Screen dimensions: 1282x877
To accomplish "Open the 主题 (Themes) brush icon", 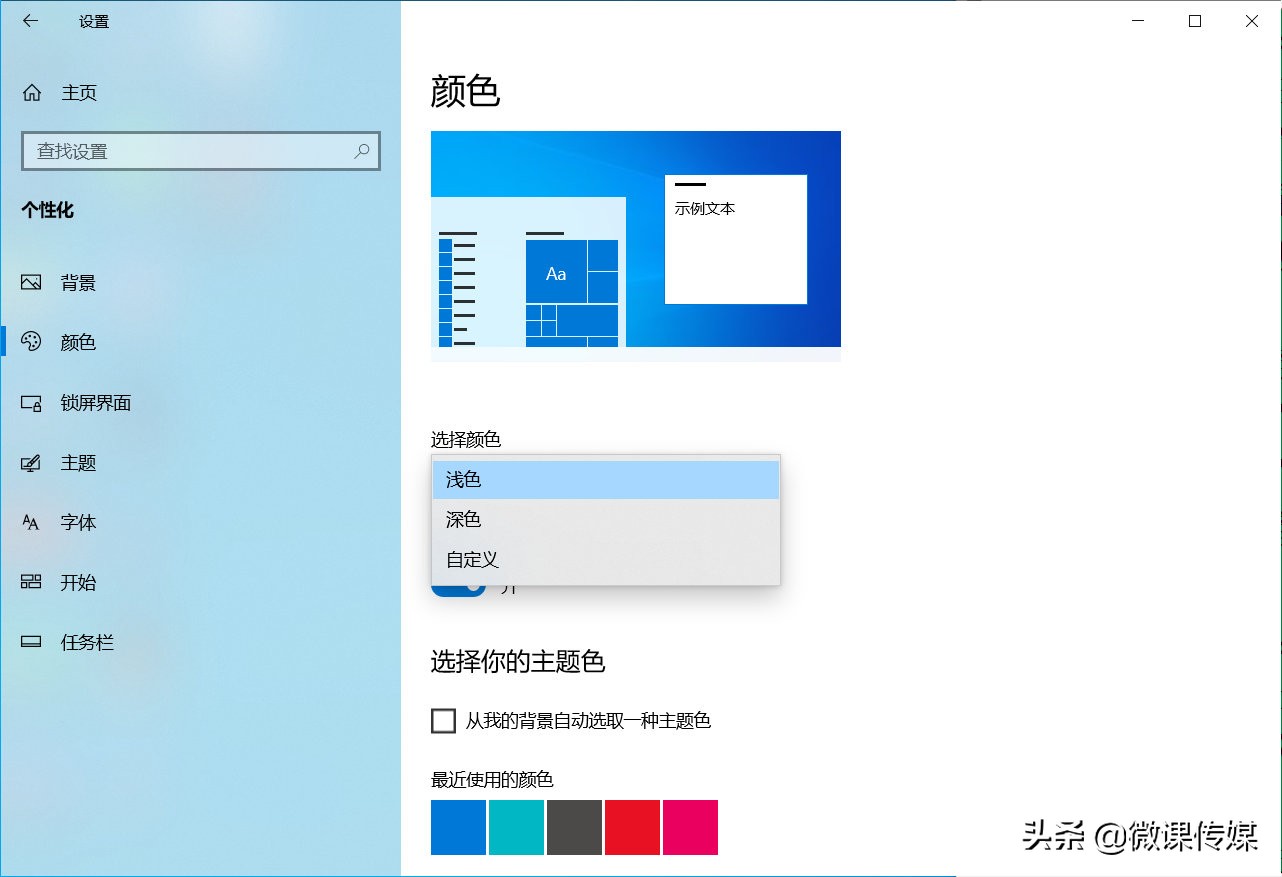I will pos(29,462).
